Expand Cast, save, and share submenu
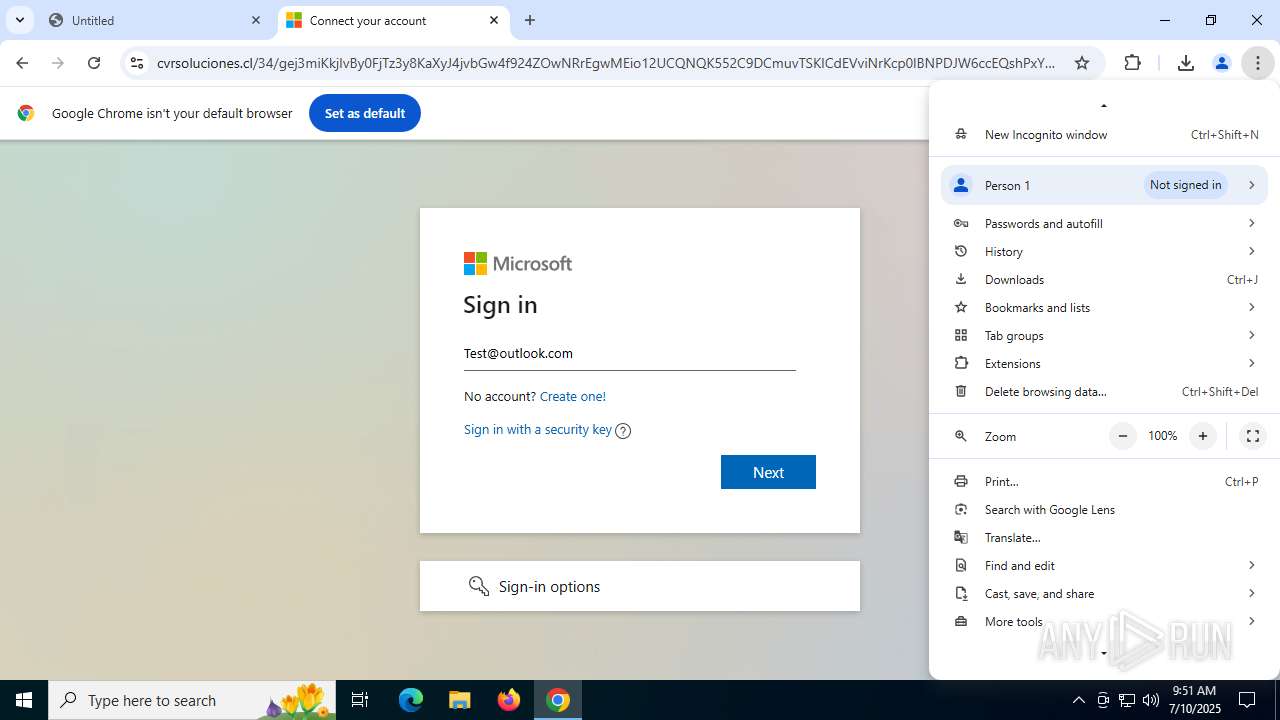 point(1104,593)
